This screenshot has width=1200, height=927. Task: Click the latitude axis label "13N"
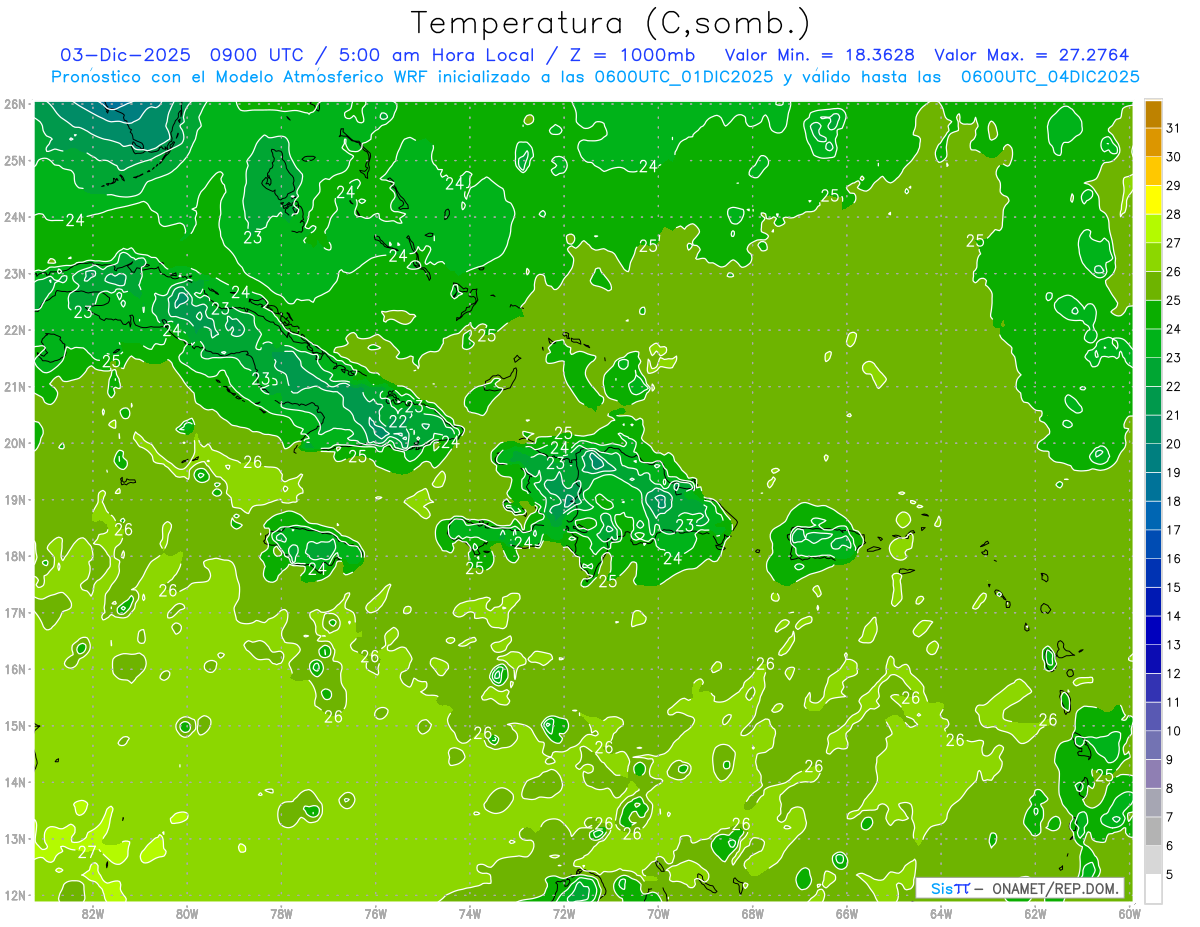pos(14,838)
